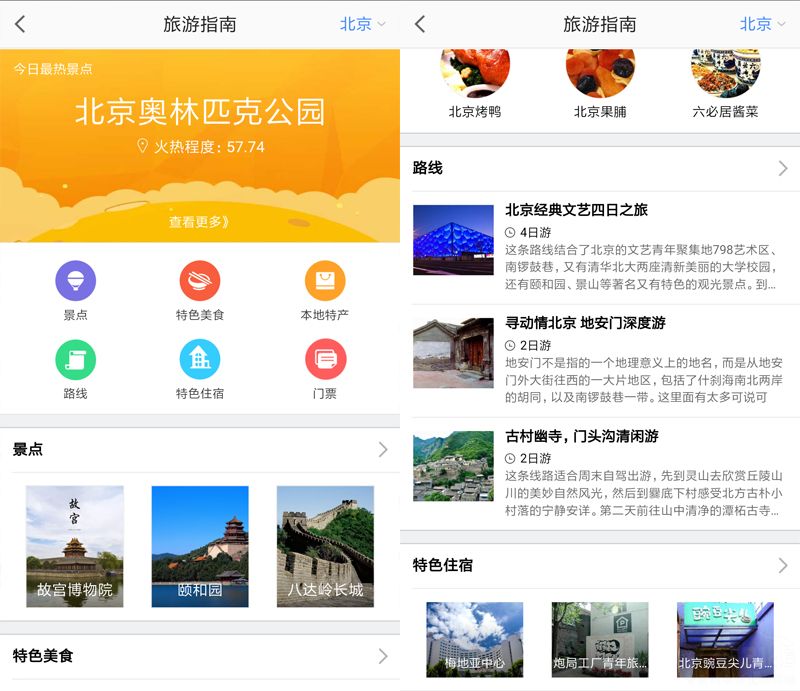Select the 景点 category icon

[75, 283]
